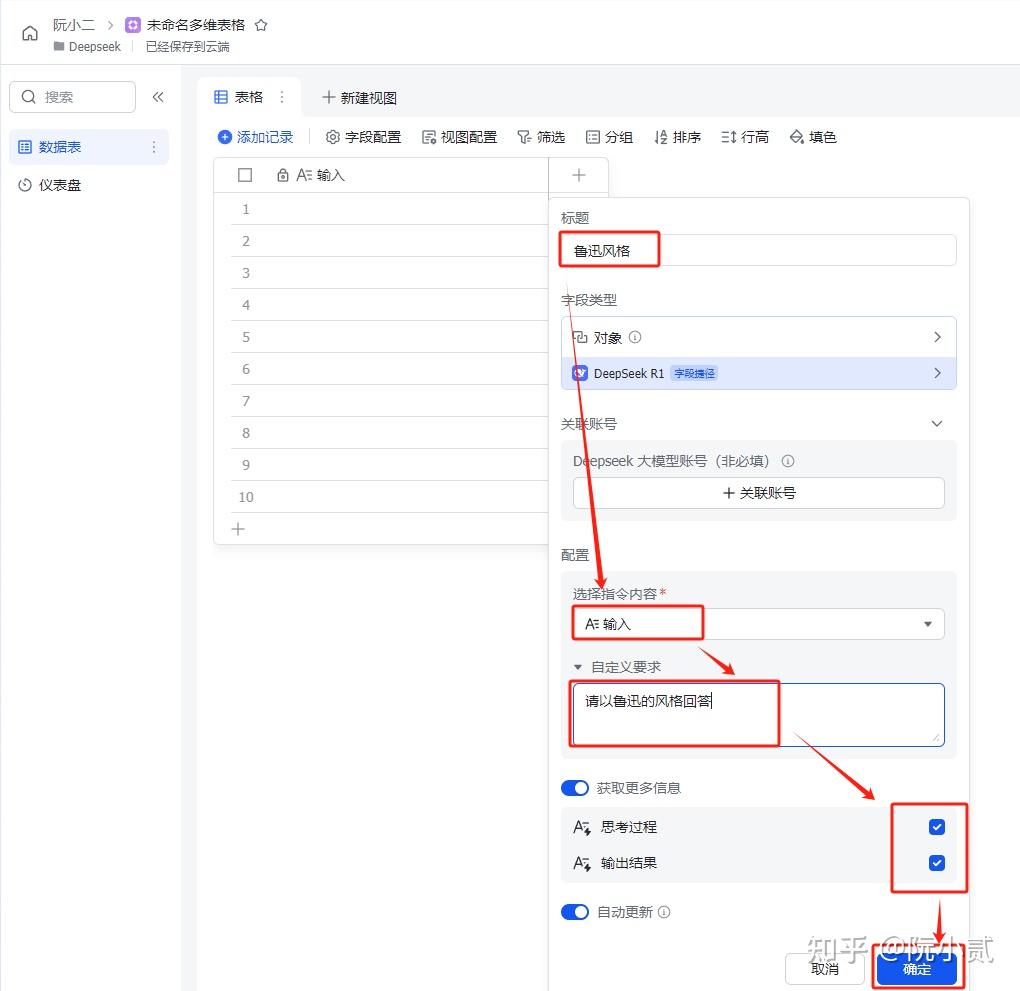The width and height of the screenshot is (1020, 991).
Task: Click the 输出结果 field type icon
Action: [582, 863]
